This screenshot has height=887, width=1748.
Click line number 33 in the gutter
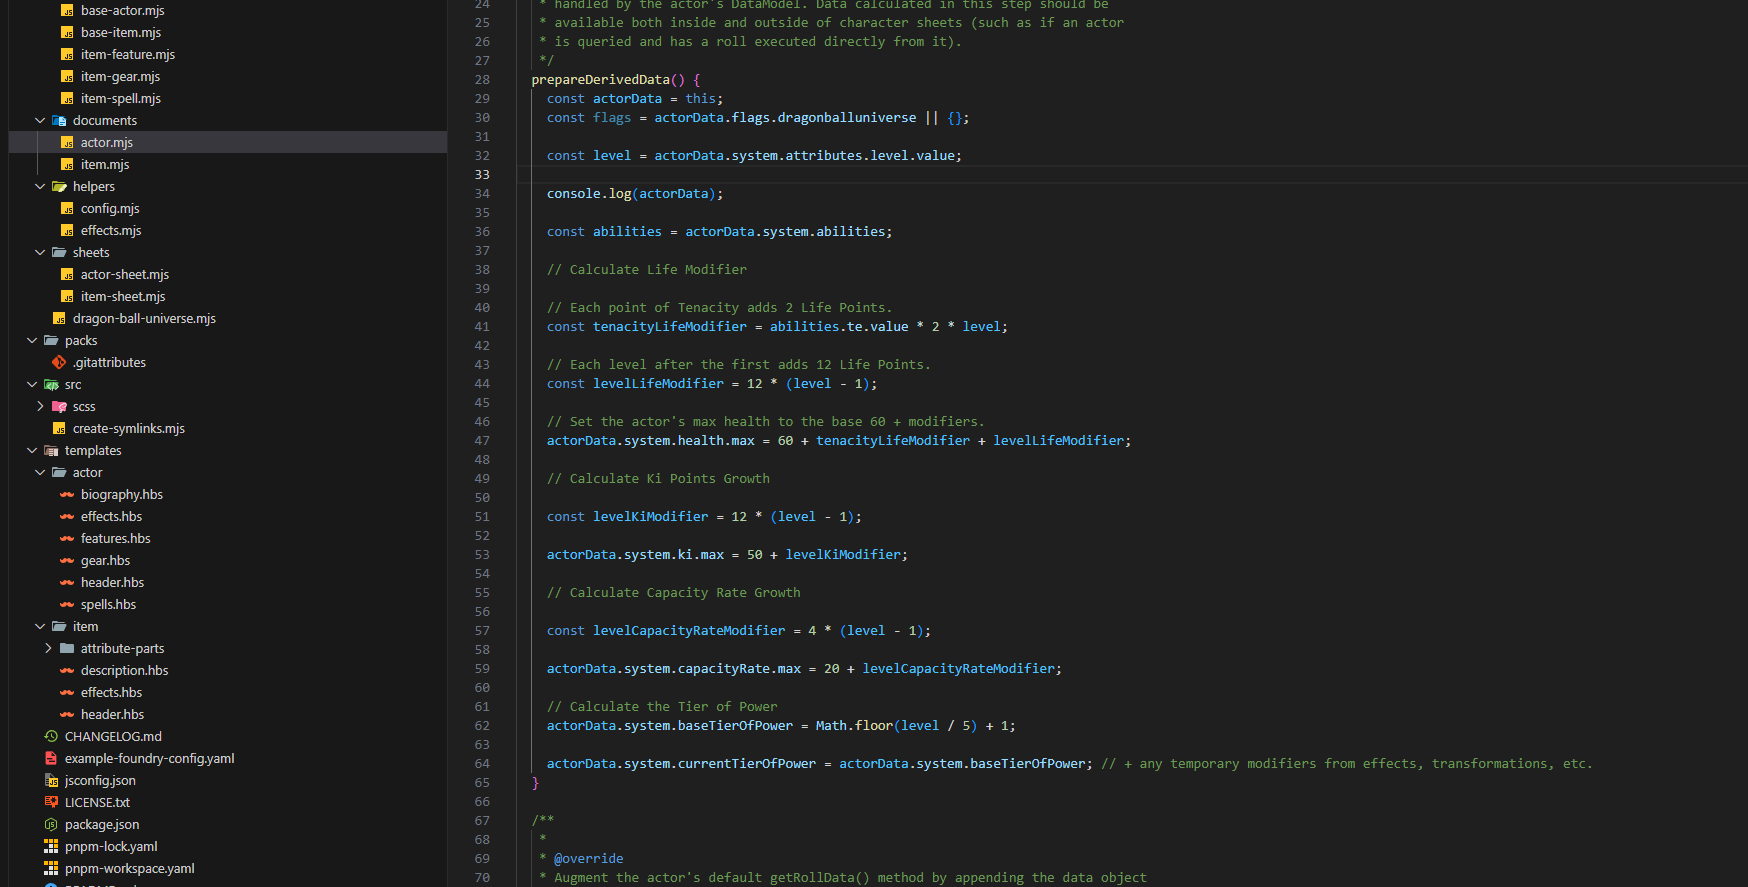(482, 174)
